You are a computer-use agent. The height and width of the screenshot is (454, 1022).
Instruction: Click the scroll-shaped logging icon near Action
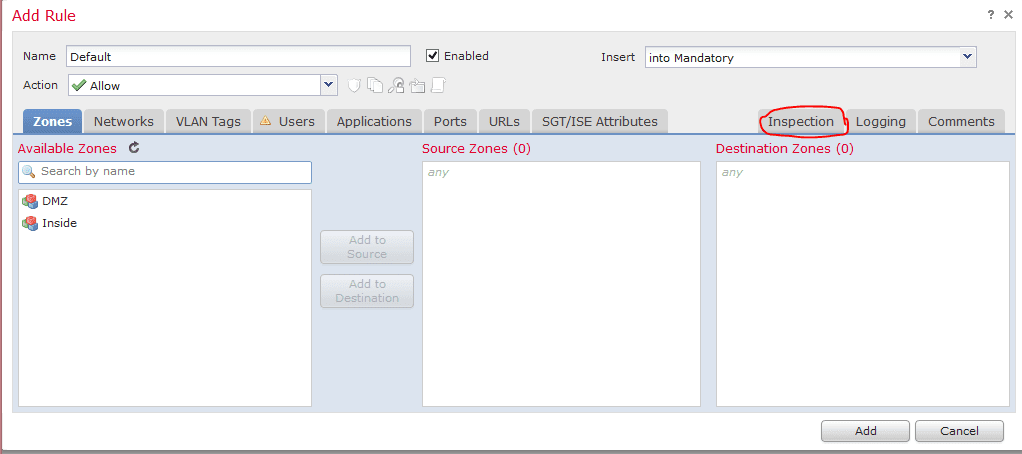click(438, 85)
